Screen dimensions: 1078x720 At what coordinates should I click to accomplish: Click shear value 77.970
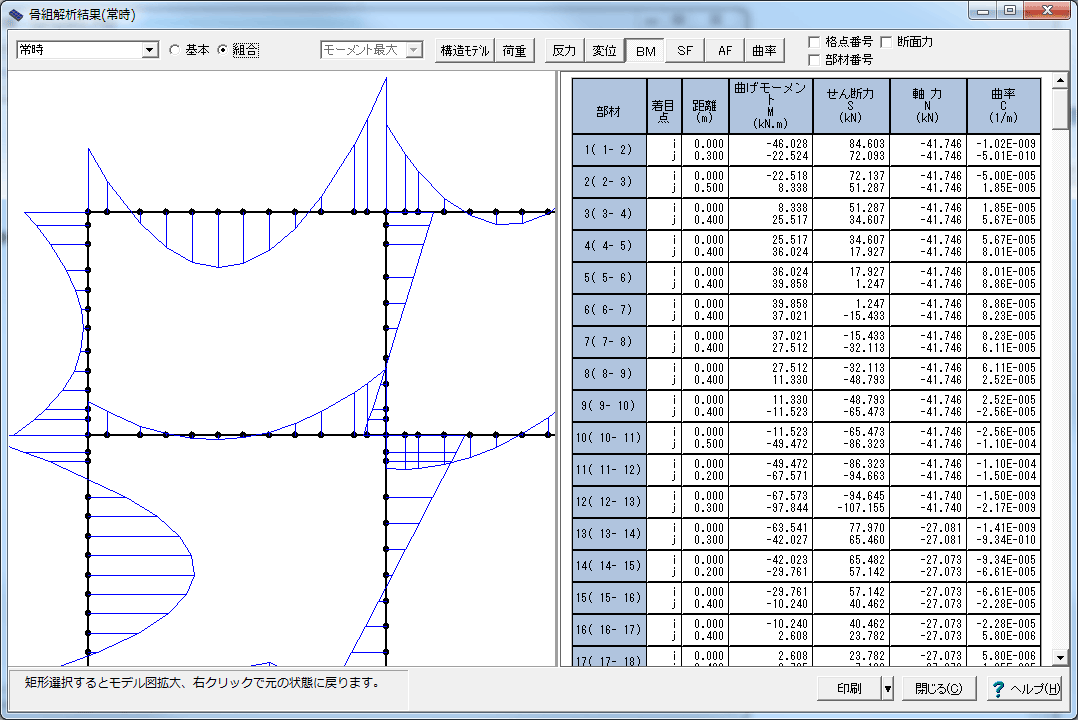[867, 527]
